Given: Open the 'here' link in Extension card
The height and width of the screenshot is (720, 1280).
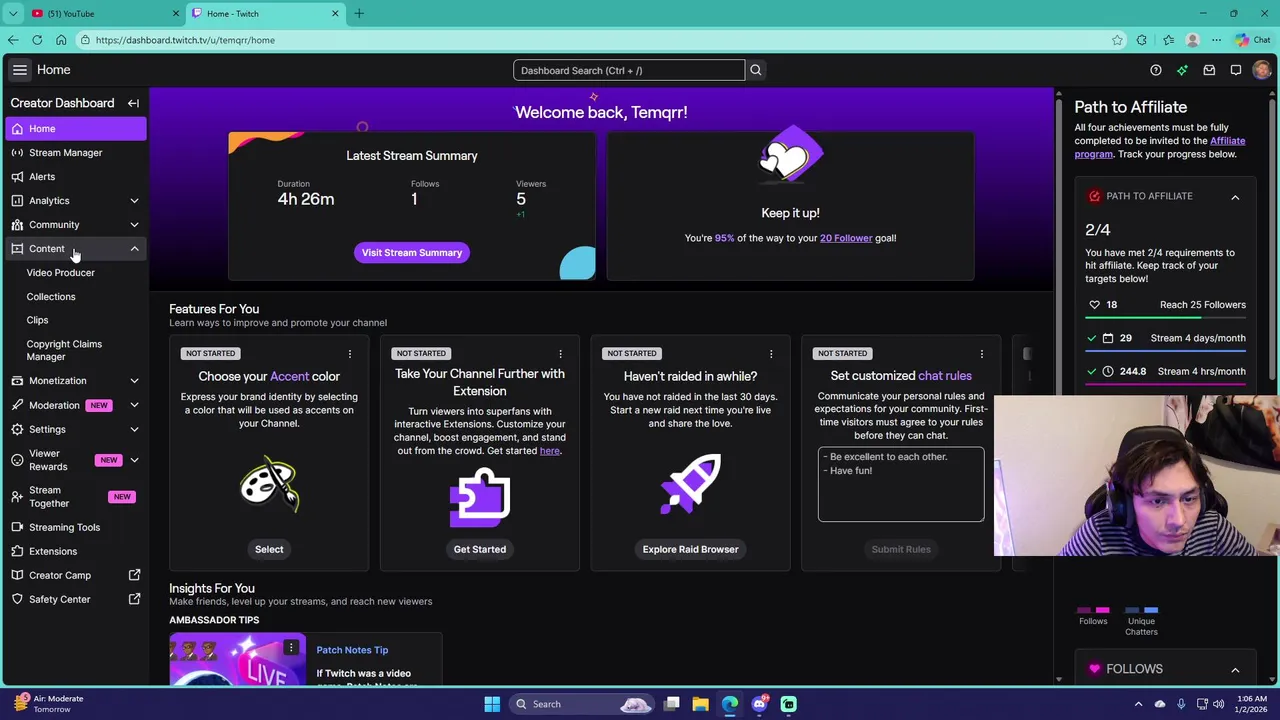Looking at the screenshot, I should [x=550, y=451].
